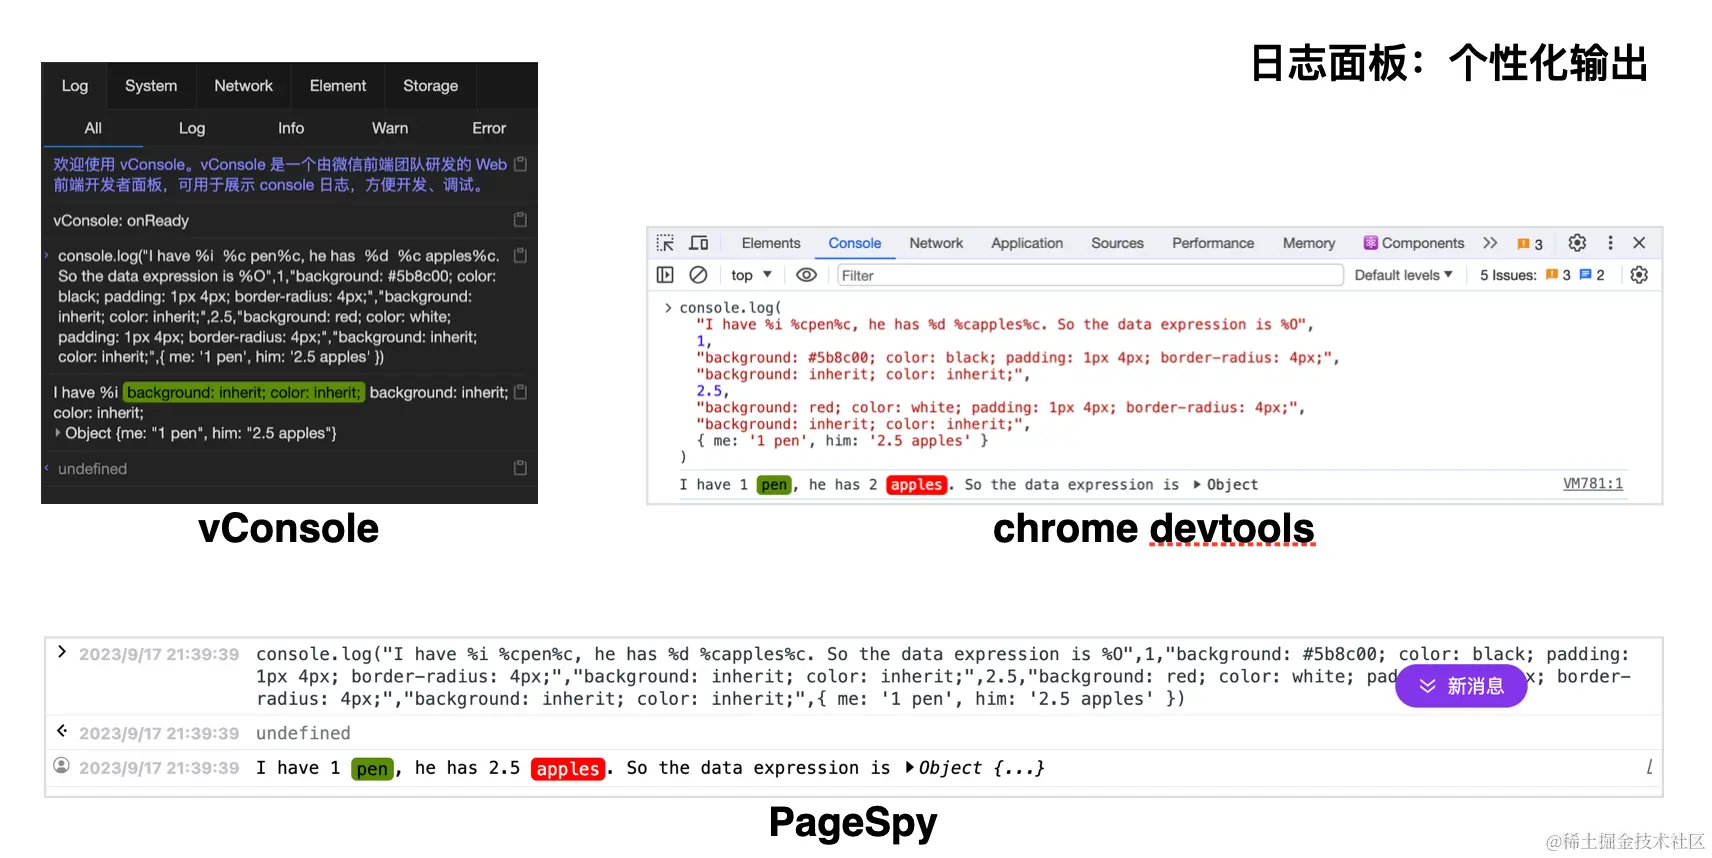Viewport: 1712px width, 858px height.
Task: Open the Performance tab in DevTools
Action: [x=1213, y=243]
